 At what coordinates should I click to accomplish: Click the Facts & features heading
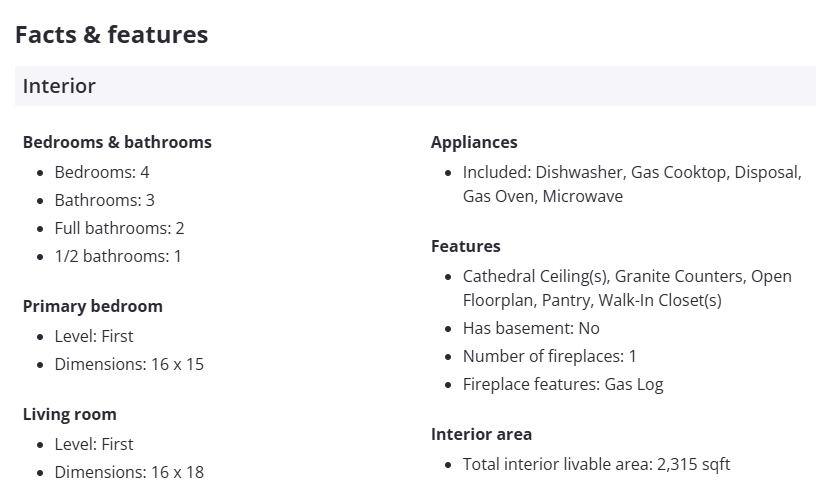click(x=111, y=35)
